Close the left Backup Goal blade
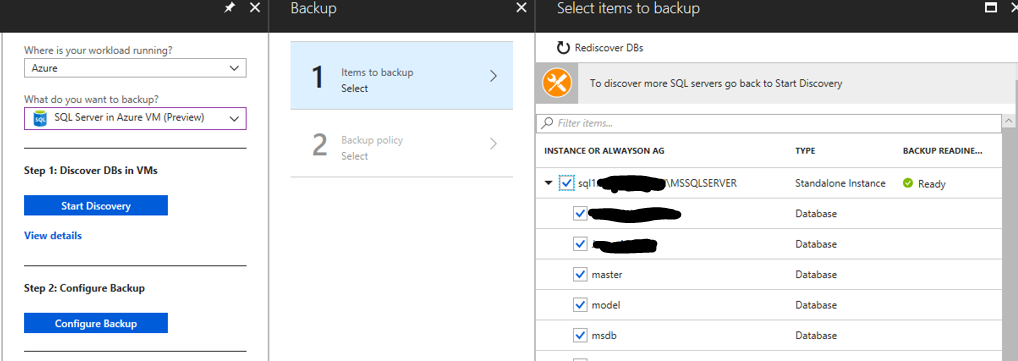 255,8
